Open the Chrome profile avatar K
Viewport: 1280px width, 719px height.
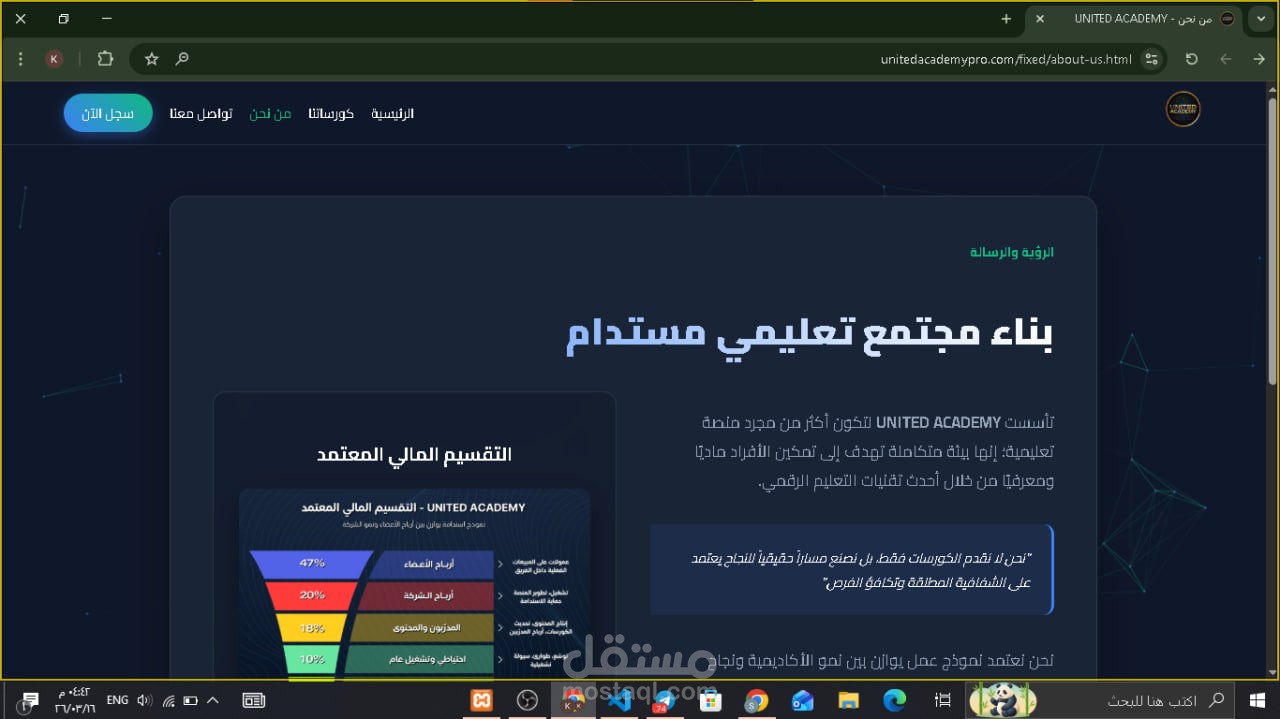point(54,59)
